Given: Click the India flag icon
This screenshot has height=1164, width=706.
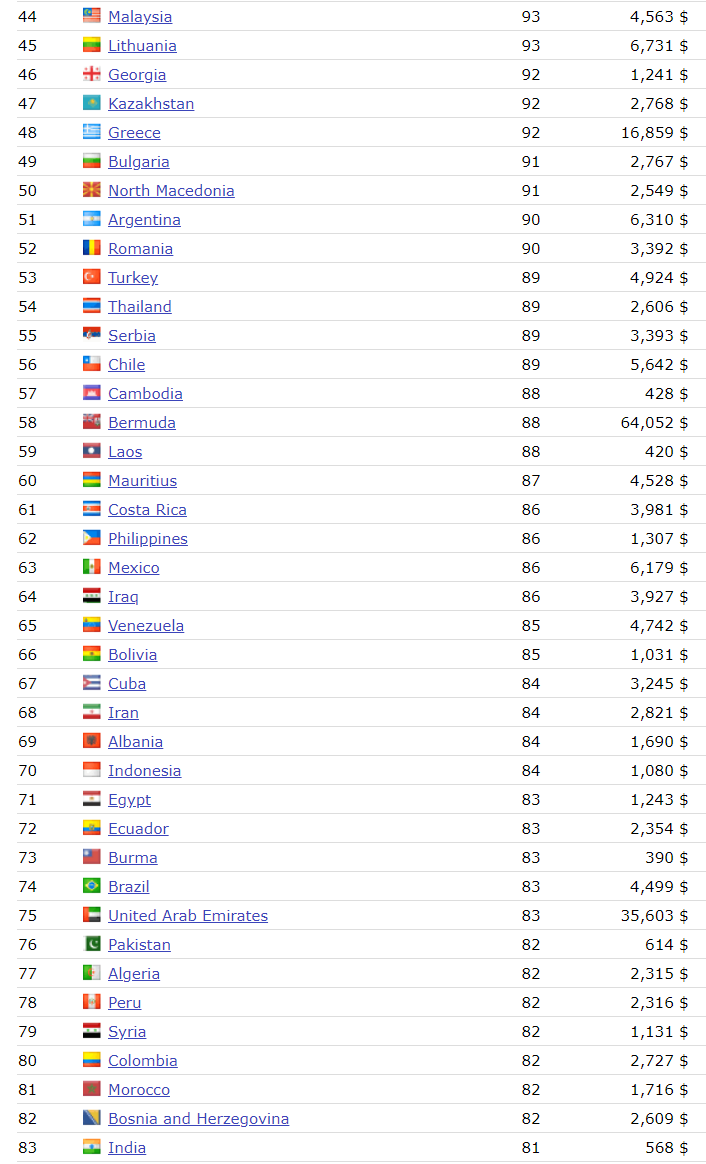Looking at the screenshot, I should point(91,1147).
